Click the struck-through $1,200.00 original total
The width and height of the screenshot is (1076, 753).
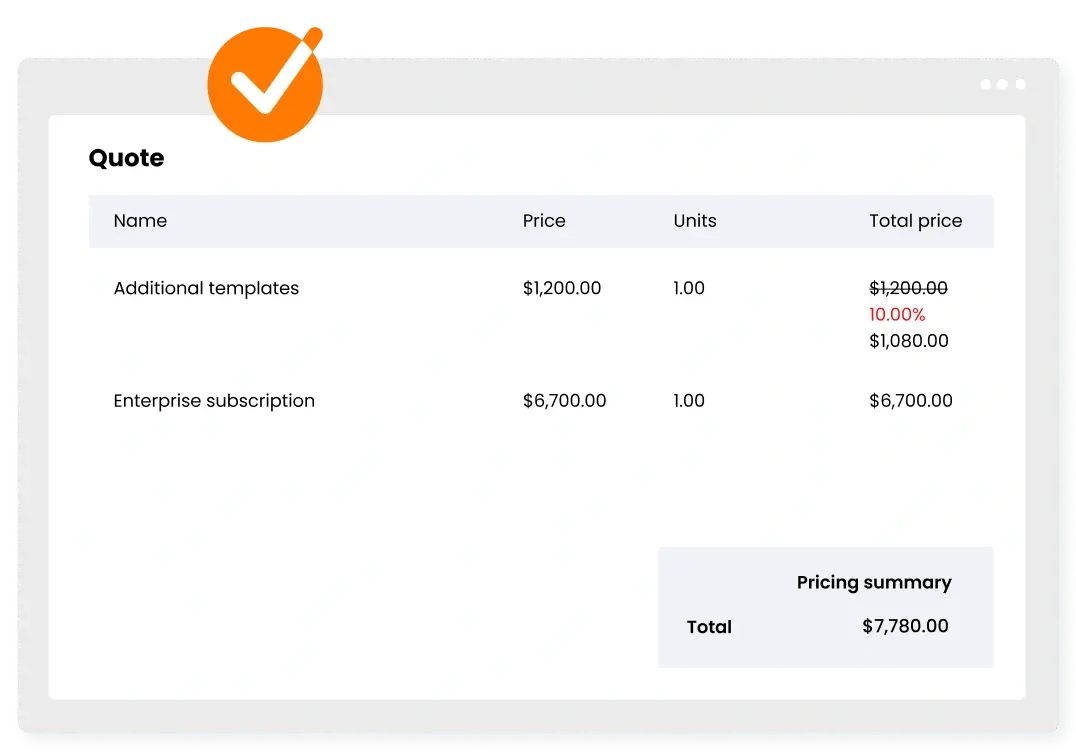(x=908, y=288)
